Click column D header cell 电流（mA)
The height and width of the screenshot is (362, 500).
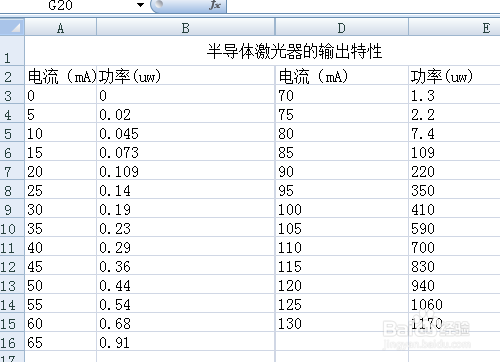342,75
